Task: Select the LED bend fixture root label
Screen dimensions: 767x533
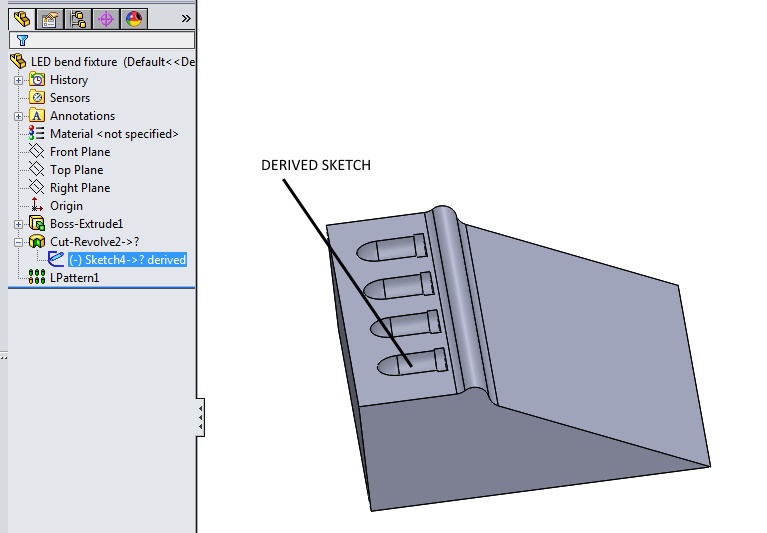Action: 113,62
